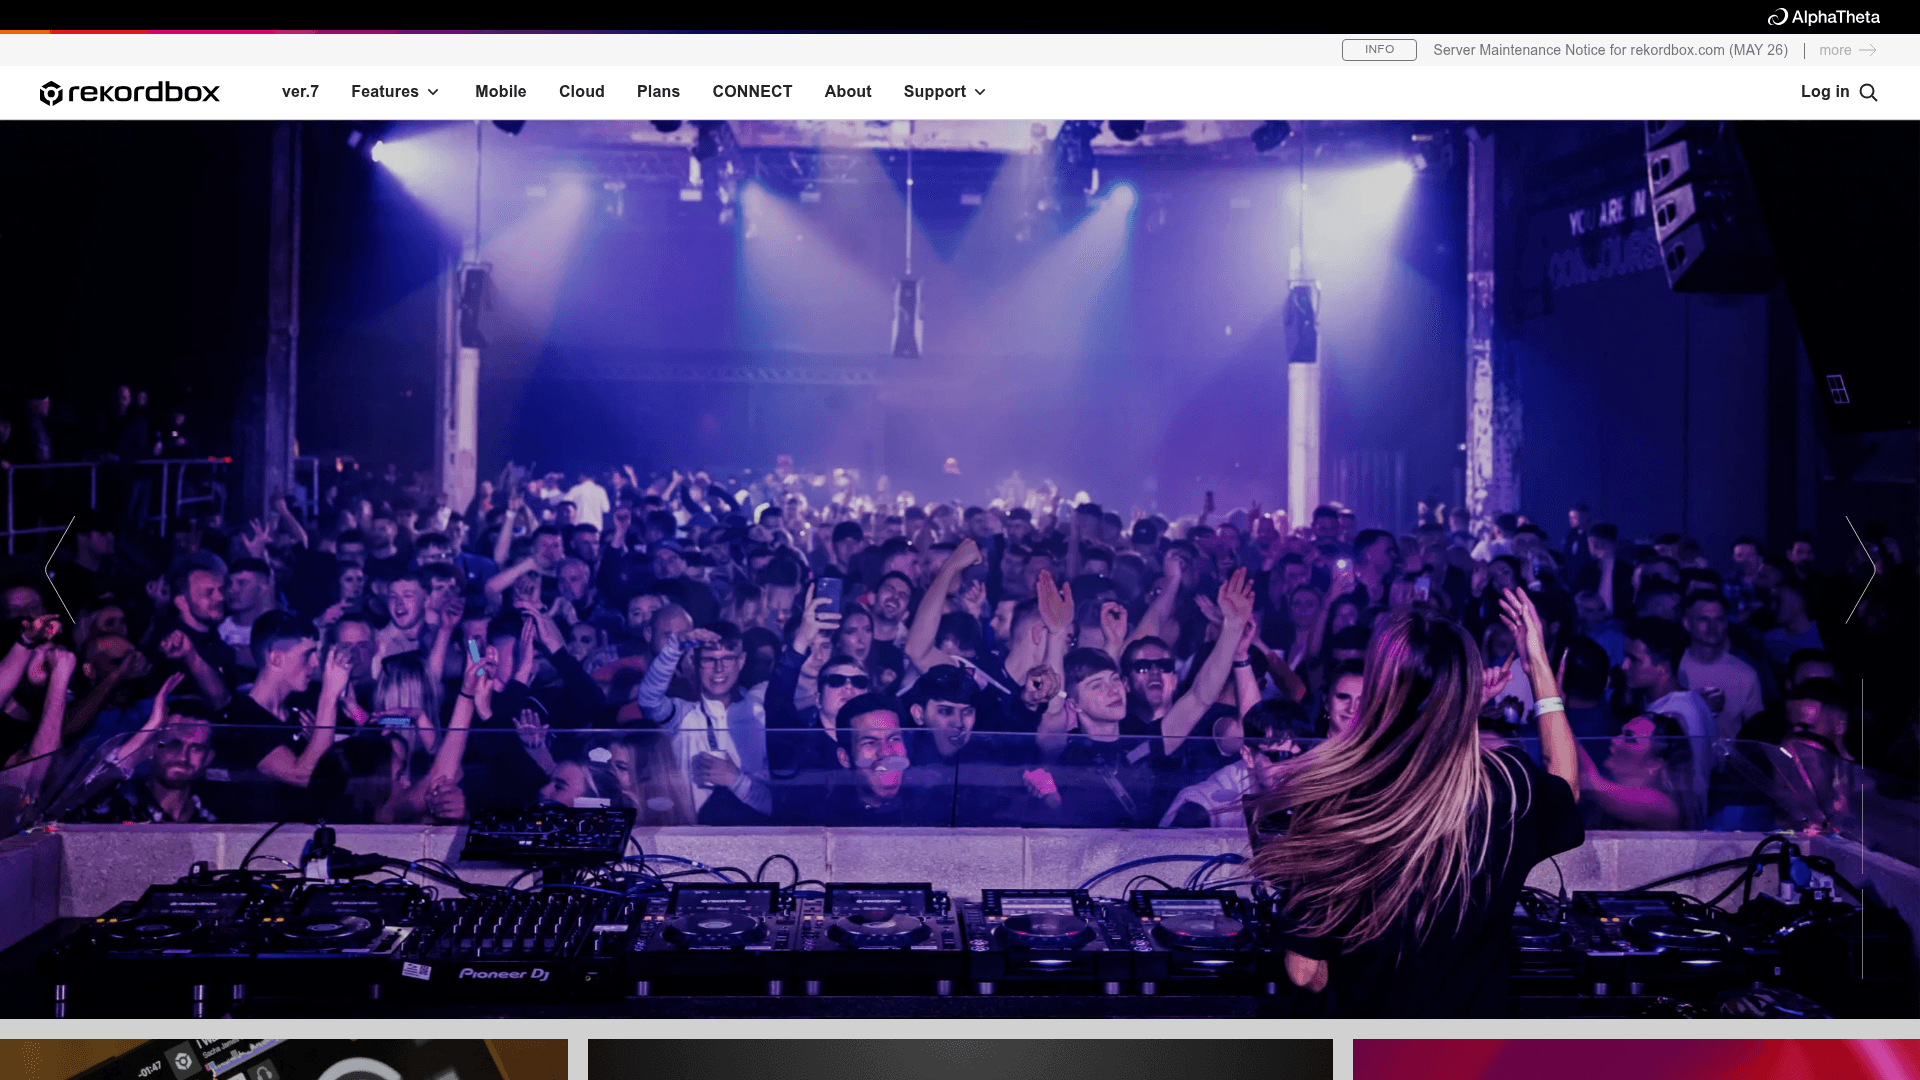Click the arrow icon beside more
The width and height of the screenshot is (1920, 1080).
click(x=1868, y=50)
